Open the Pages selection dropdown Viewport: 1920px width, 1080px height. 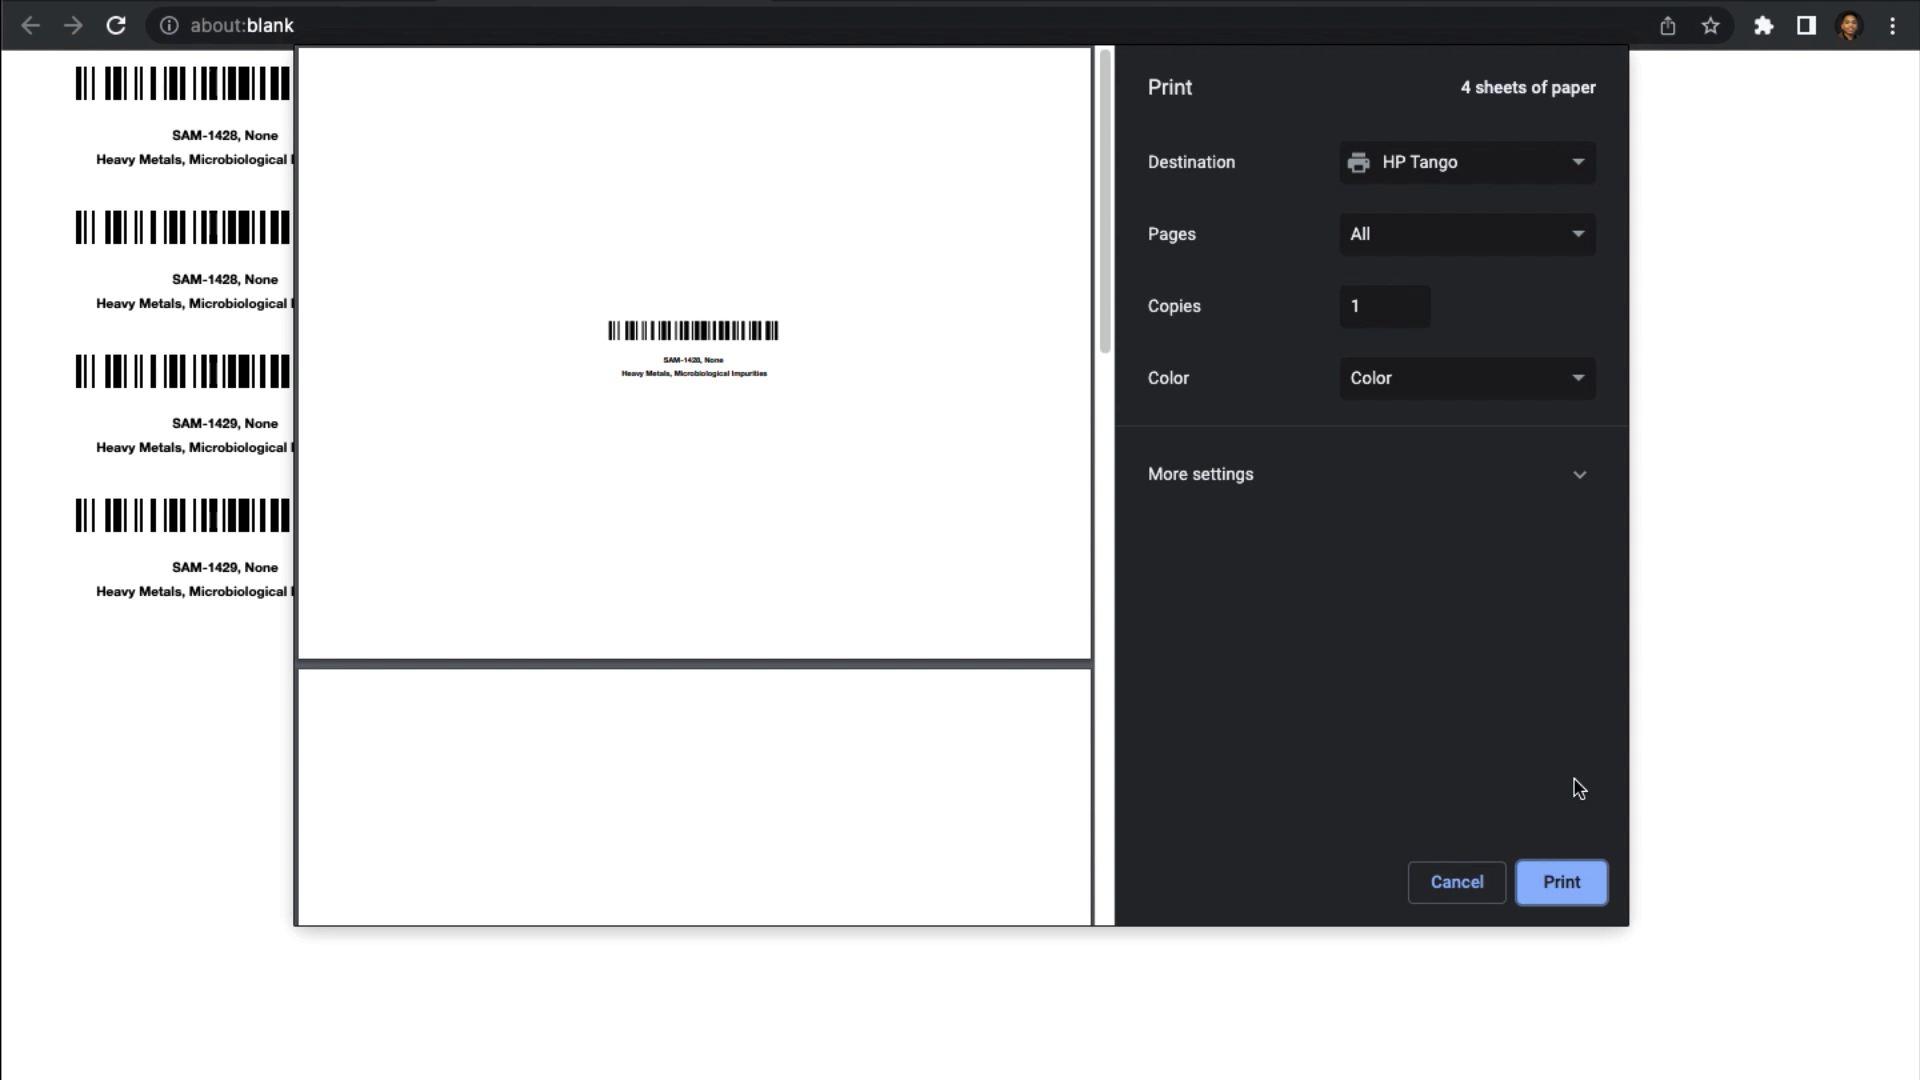pyautogui.click(x=1466, y=233)
